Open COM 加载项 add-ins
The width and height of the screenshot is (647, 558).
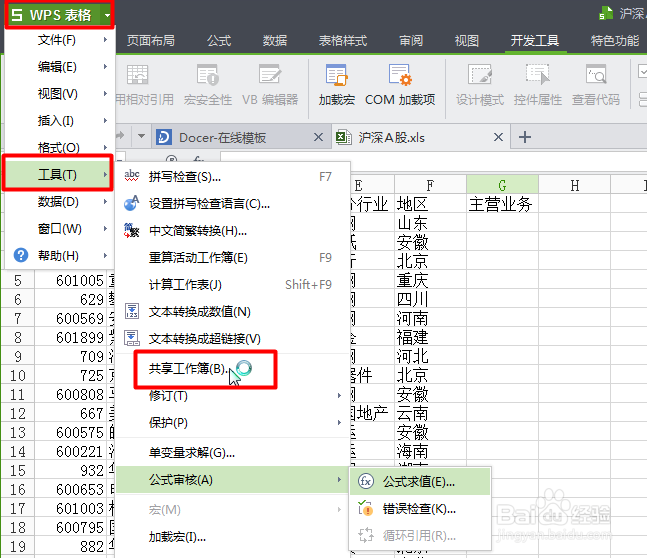pos(400,85)
